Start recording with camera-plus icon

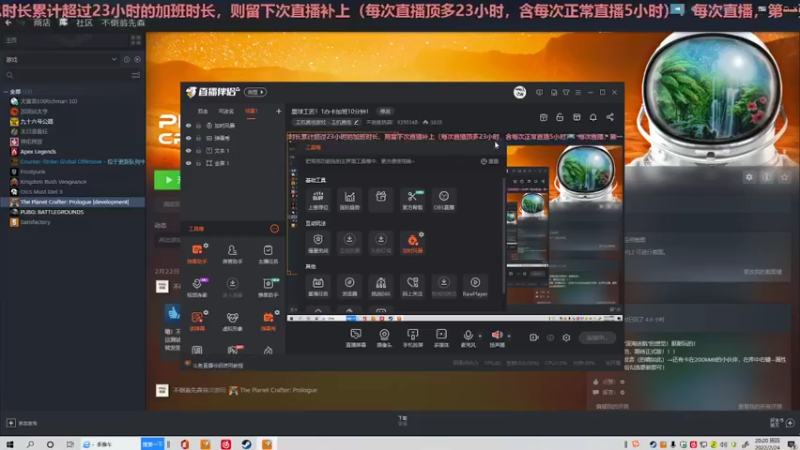(534, 338)
